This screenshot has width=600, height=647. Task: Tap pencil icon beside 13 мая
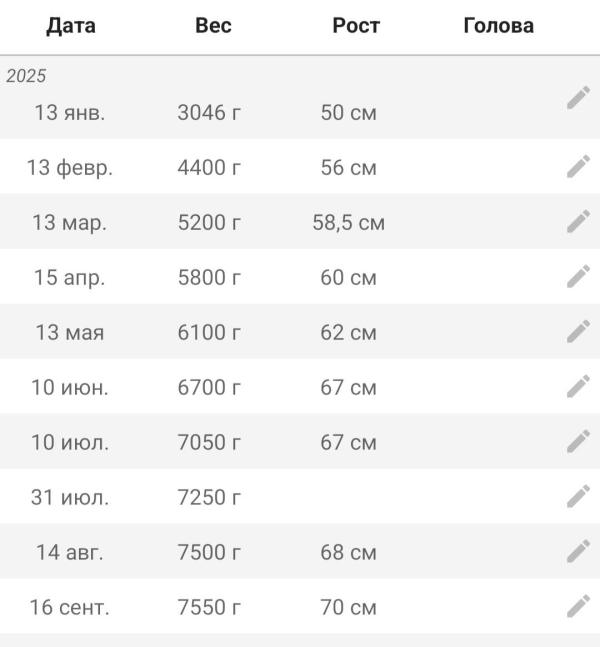point(578,332)
